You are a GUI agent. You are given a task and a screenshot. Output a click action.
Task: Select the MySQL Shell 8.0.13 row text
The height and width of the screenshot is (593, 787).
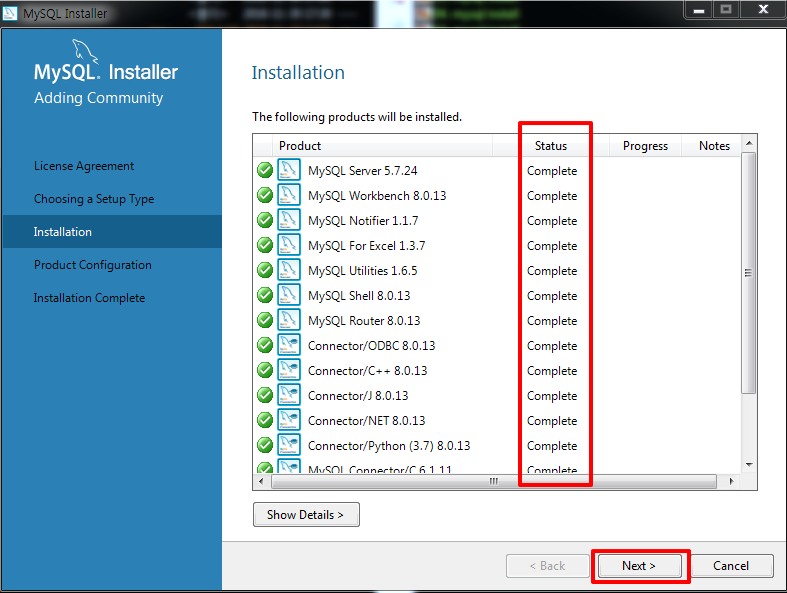pos(359,296)
